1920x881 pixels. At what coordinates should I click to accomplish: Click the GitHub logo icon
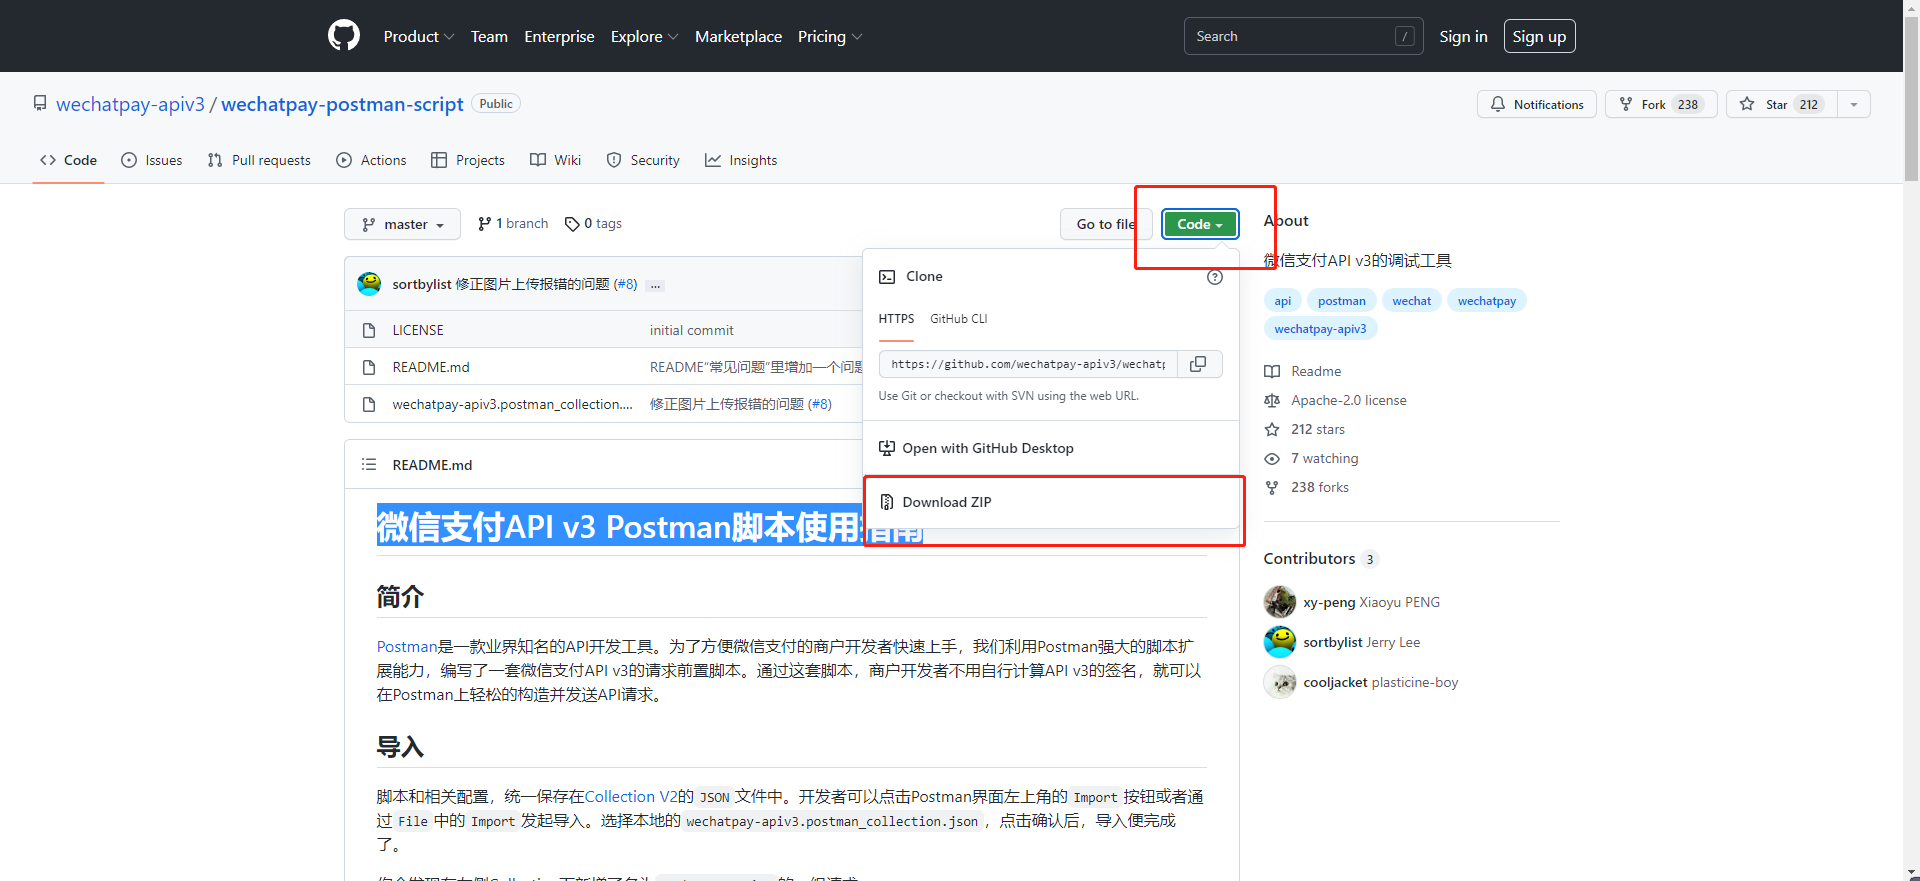(343, 36)
